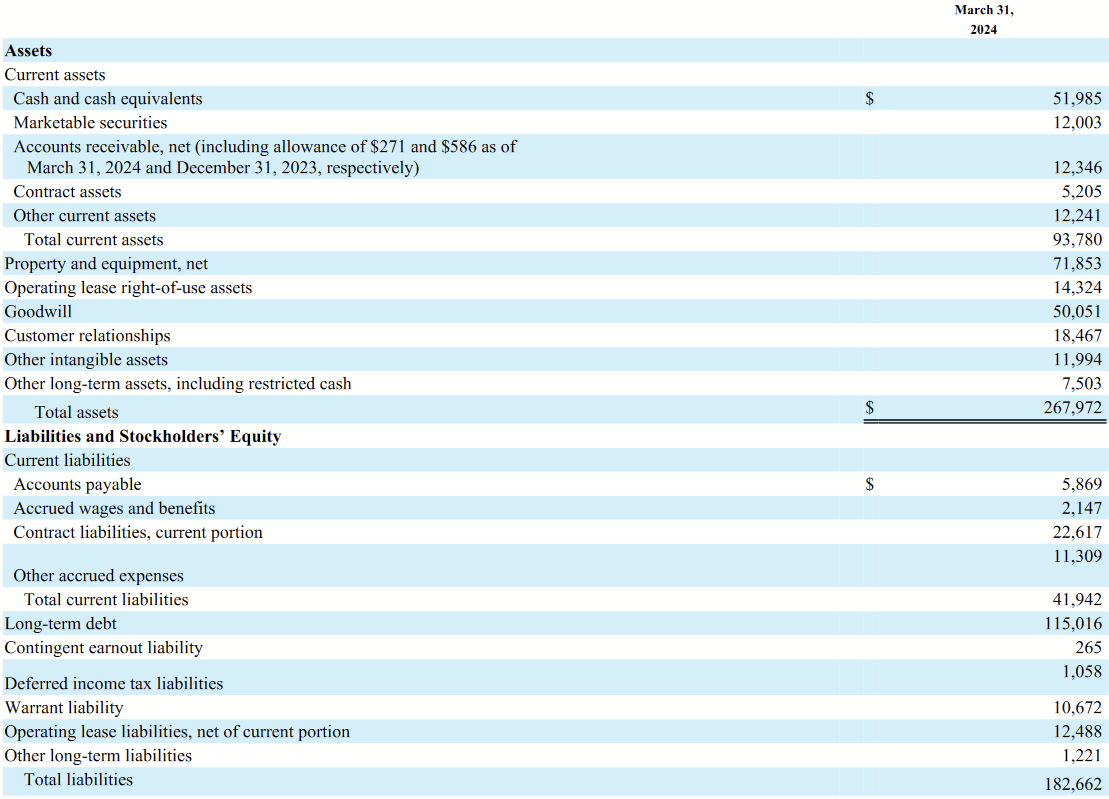This screenshot has width=1109, height=799.
Task: Click 'Other long-term assets, including restricted cash'
Action: coord(178,384)
